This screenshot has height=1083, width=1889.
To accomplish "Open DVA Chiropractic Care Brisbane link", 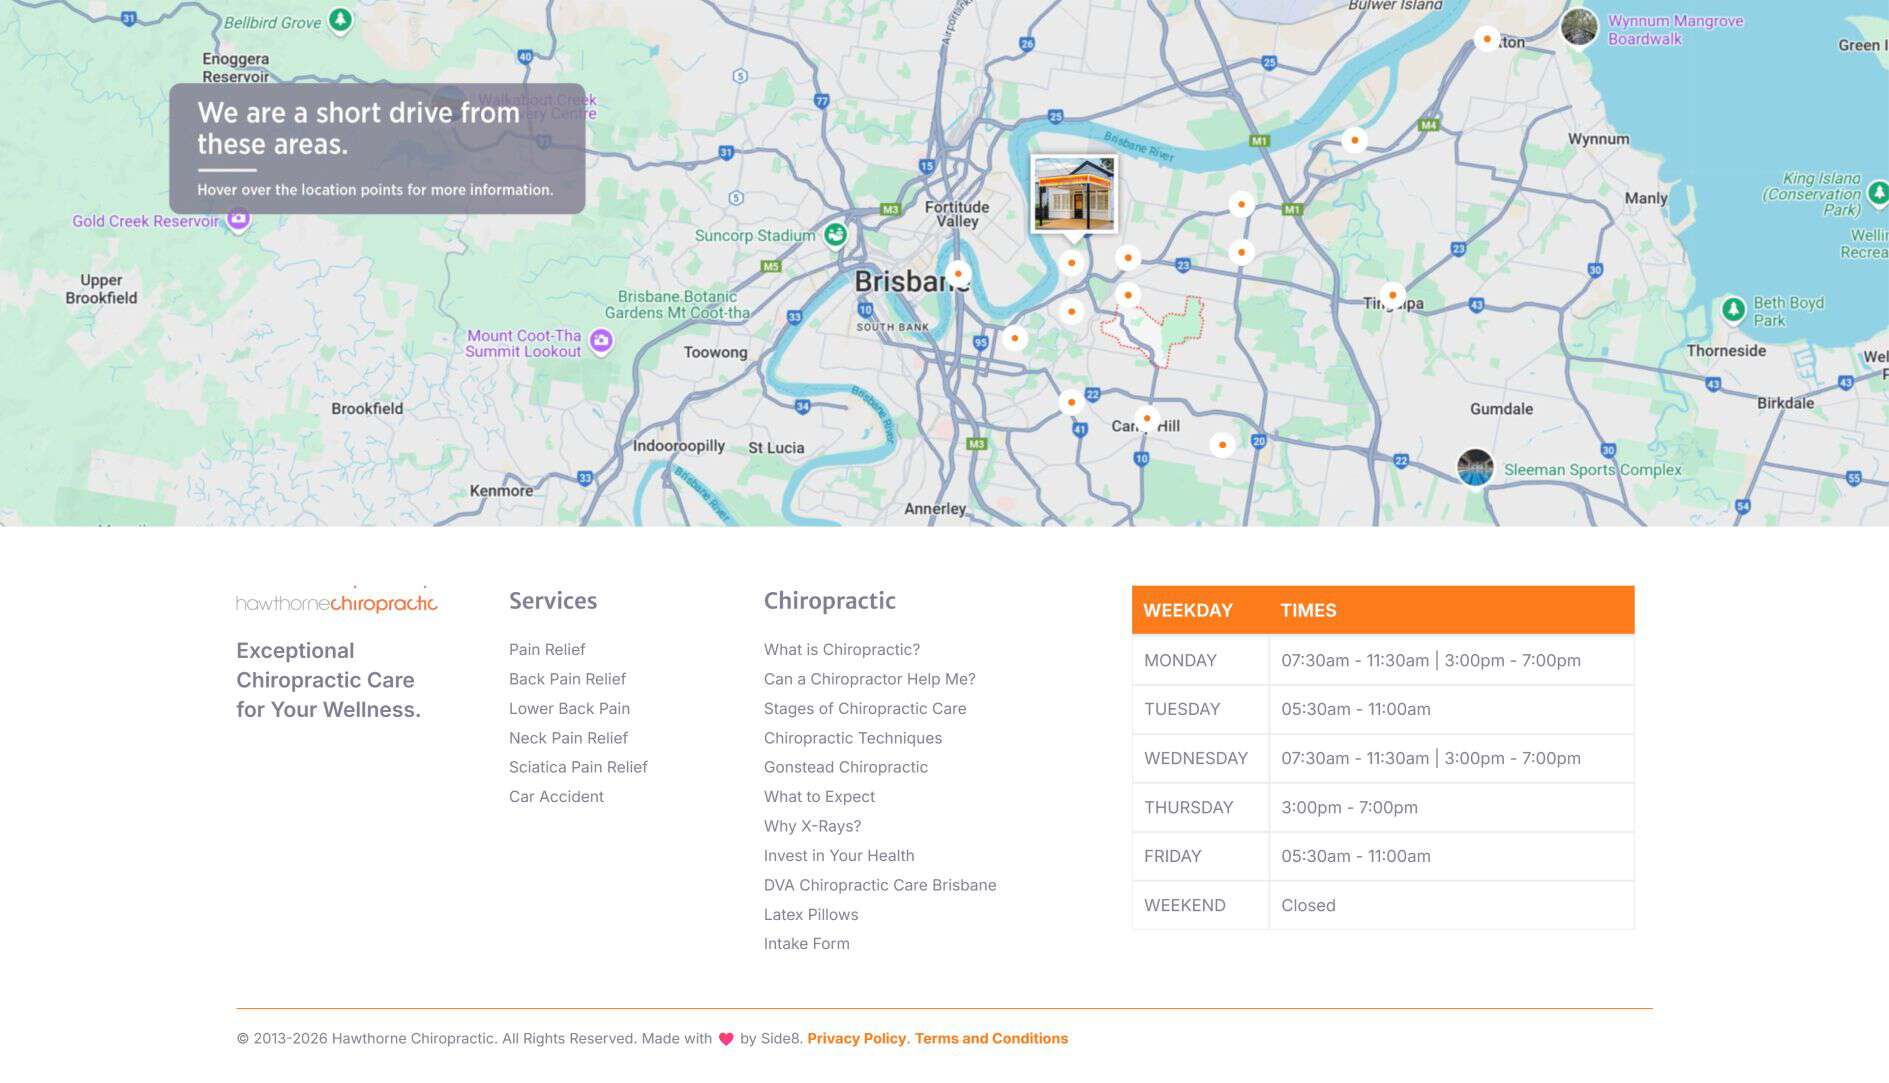I will click(880, 885).
